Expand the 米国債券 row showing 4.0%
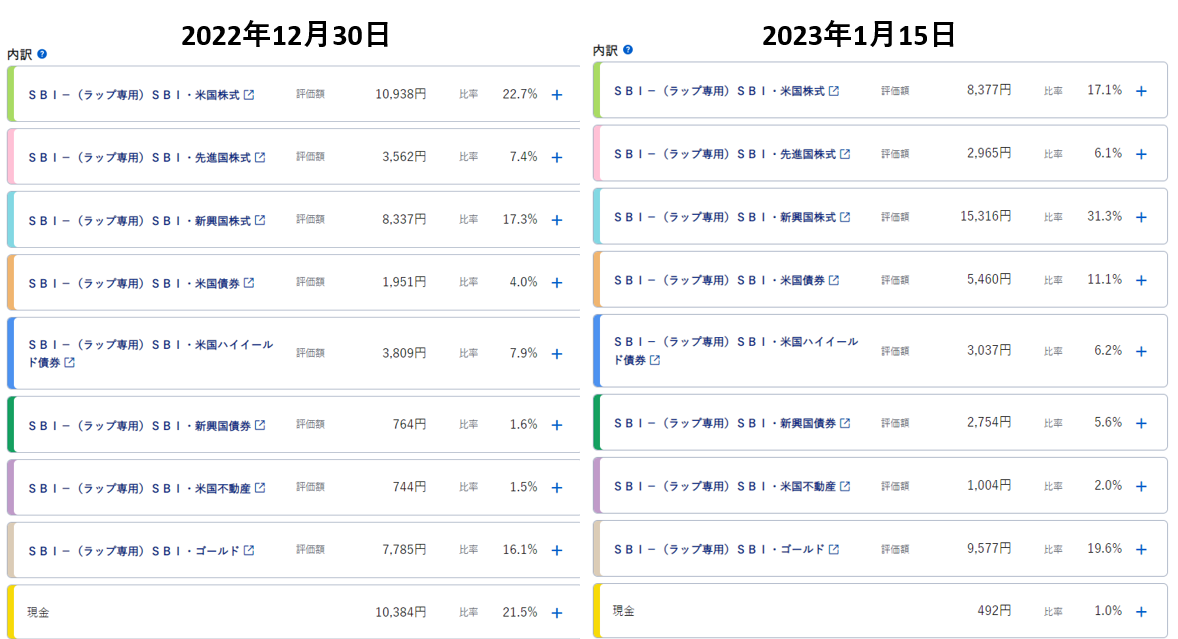This screenshot has height=639, width=1178. coord(557,283)
